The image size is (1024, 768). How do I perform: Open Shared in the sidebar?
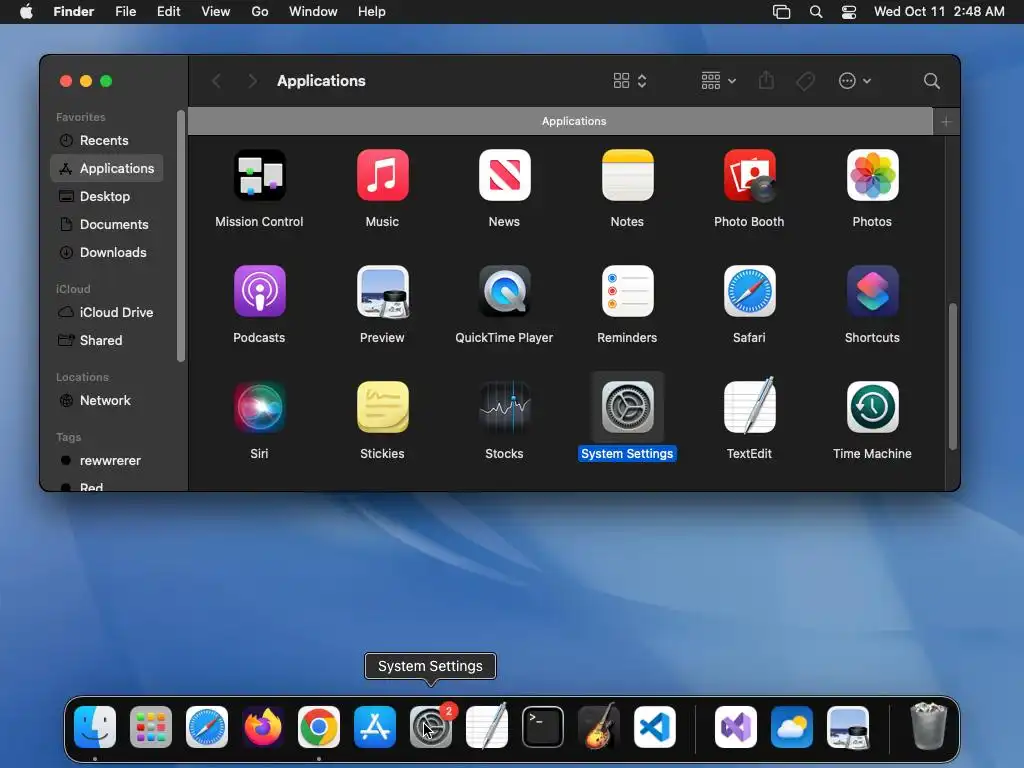click(106, 340)
